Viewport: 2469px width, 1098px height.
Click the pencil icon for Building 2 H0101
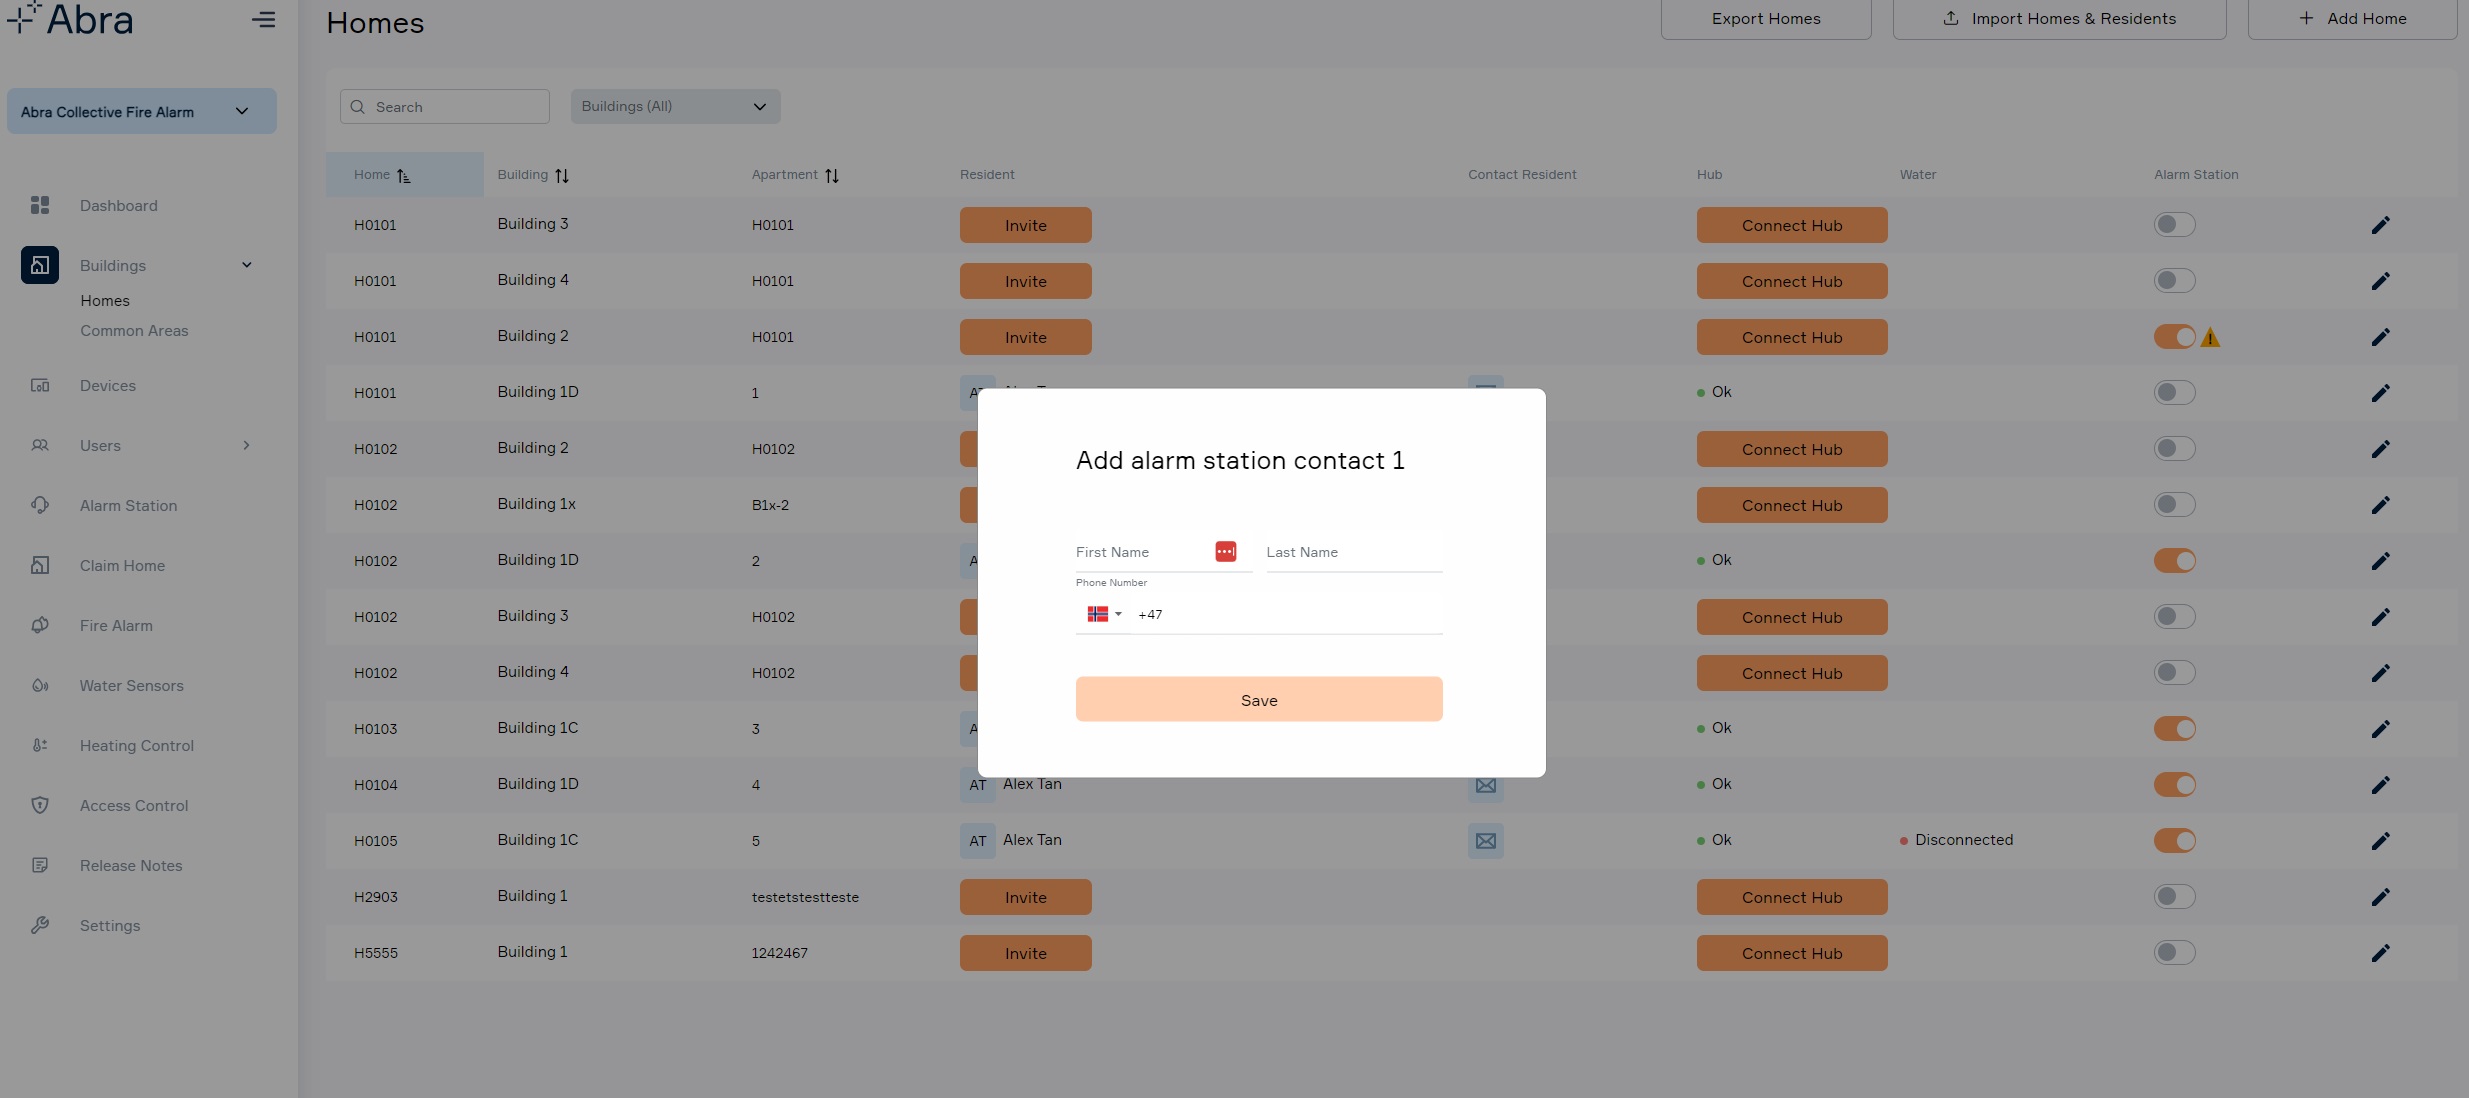[x=2380, y=337]
